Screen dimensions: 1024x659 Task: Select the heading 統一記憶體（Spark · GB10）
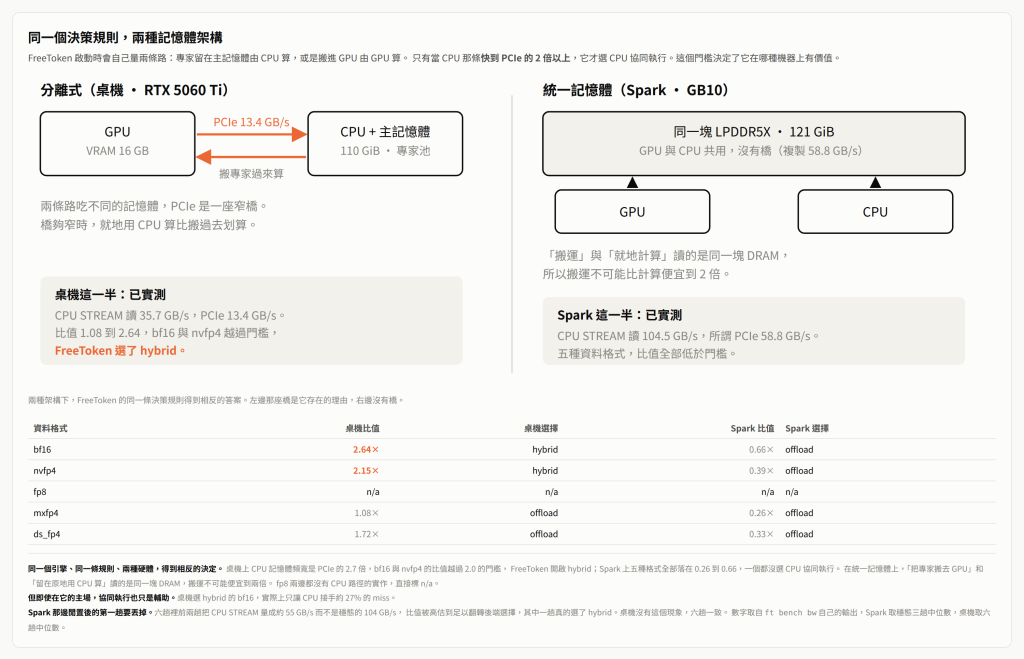click(x=637, y=90)
